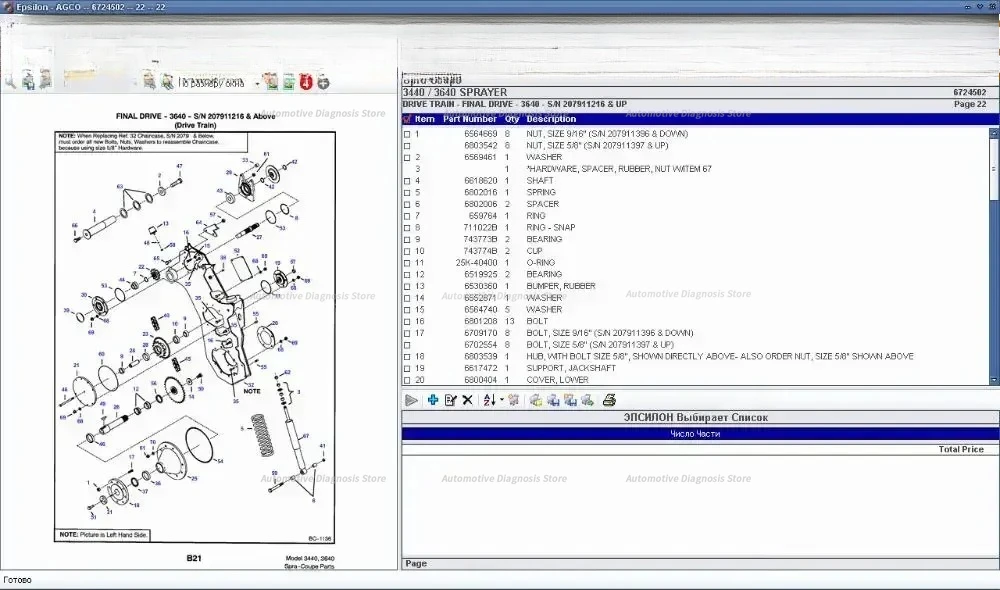Select the HUB, WITH BOLT SIZE 5/8" row

(x=695, y=357)
